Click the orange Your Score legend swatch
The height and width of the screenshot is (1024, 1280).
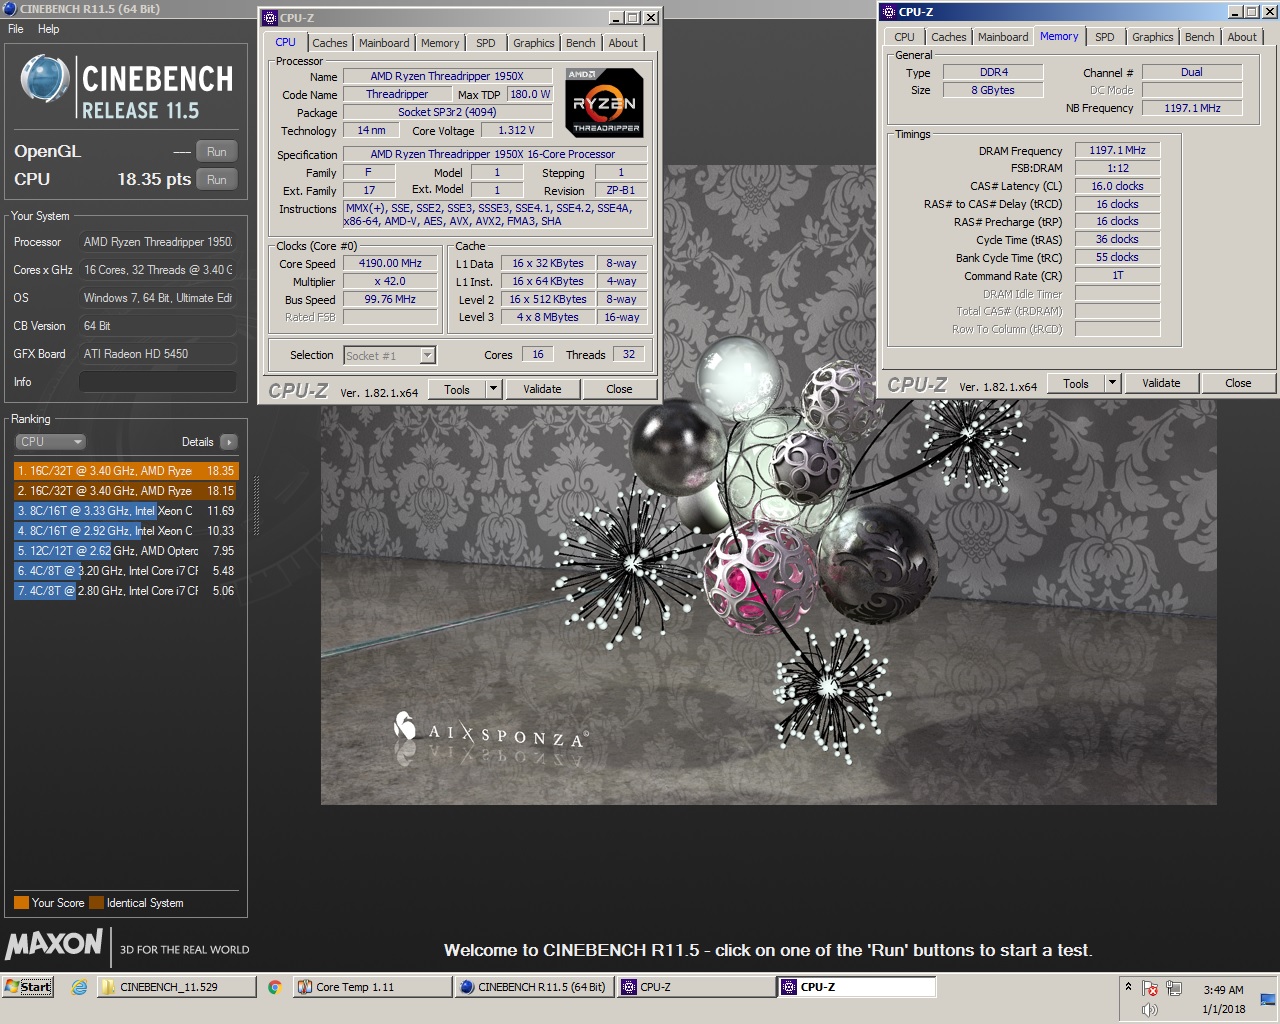click(21, 903)
